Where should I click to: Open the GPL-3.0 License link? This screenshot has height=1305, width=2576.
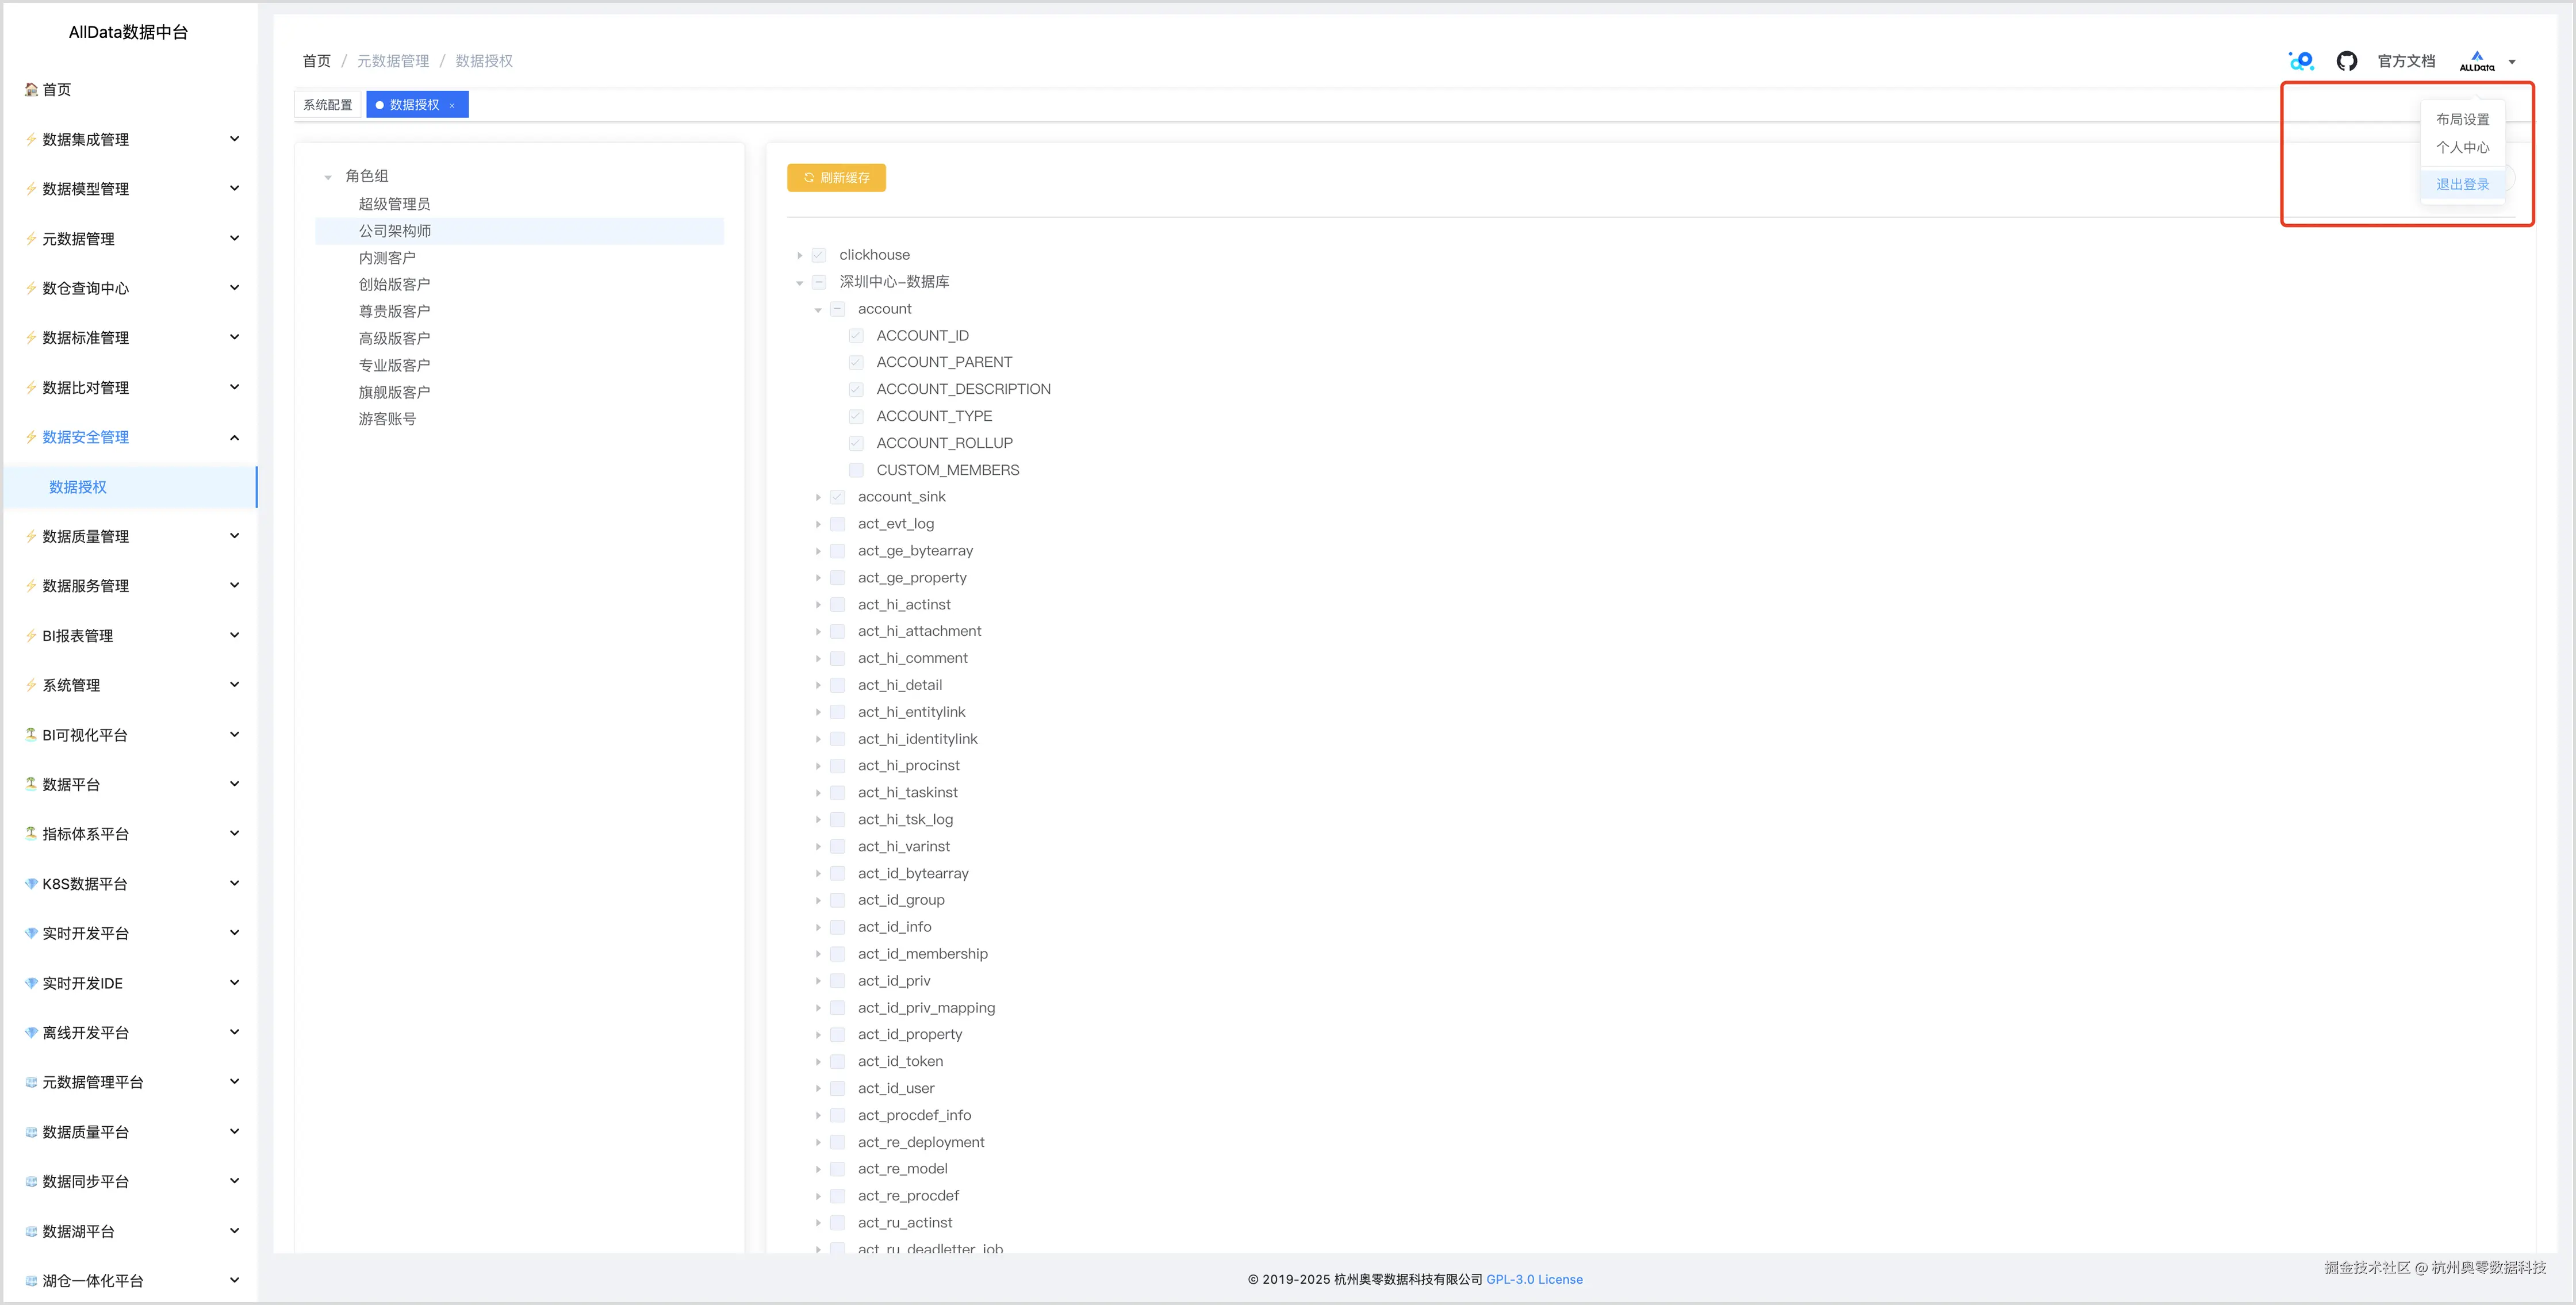(x=1534, y=1279)
